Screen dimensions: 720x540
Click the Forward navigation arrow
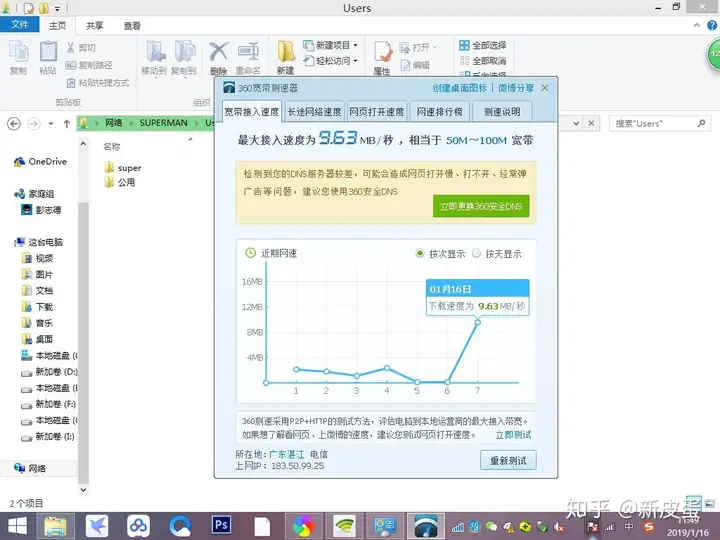(34, 124)
